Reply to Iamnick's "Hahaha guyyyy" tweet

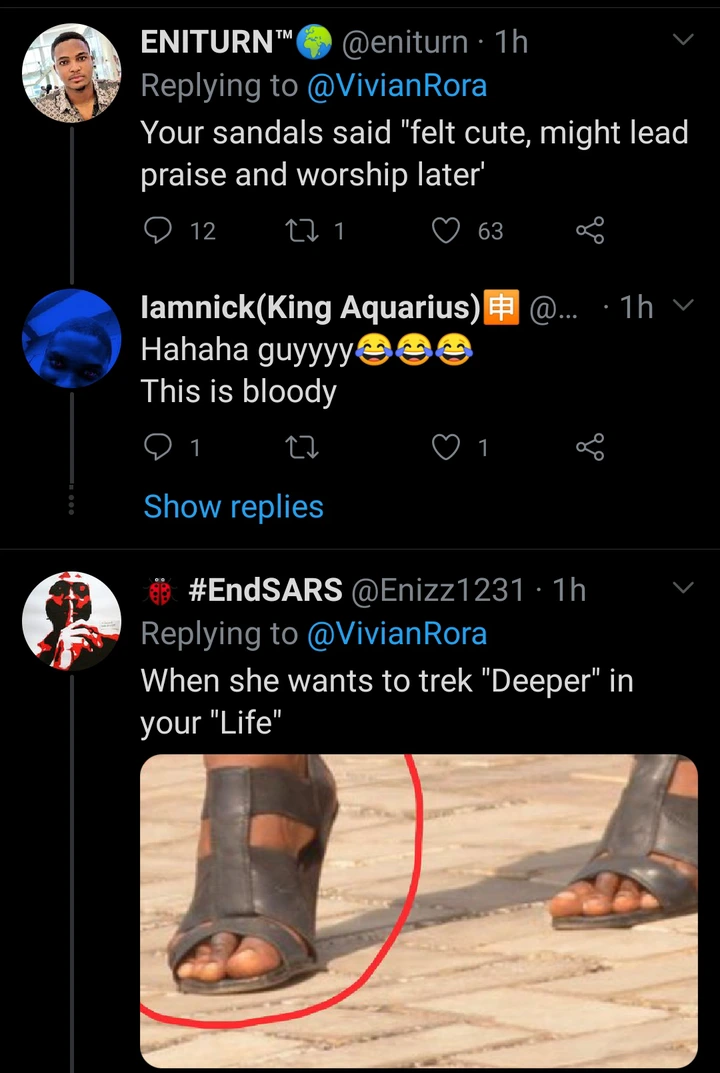pos(160,448)
